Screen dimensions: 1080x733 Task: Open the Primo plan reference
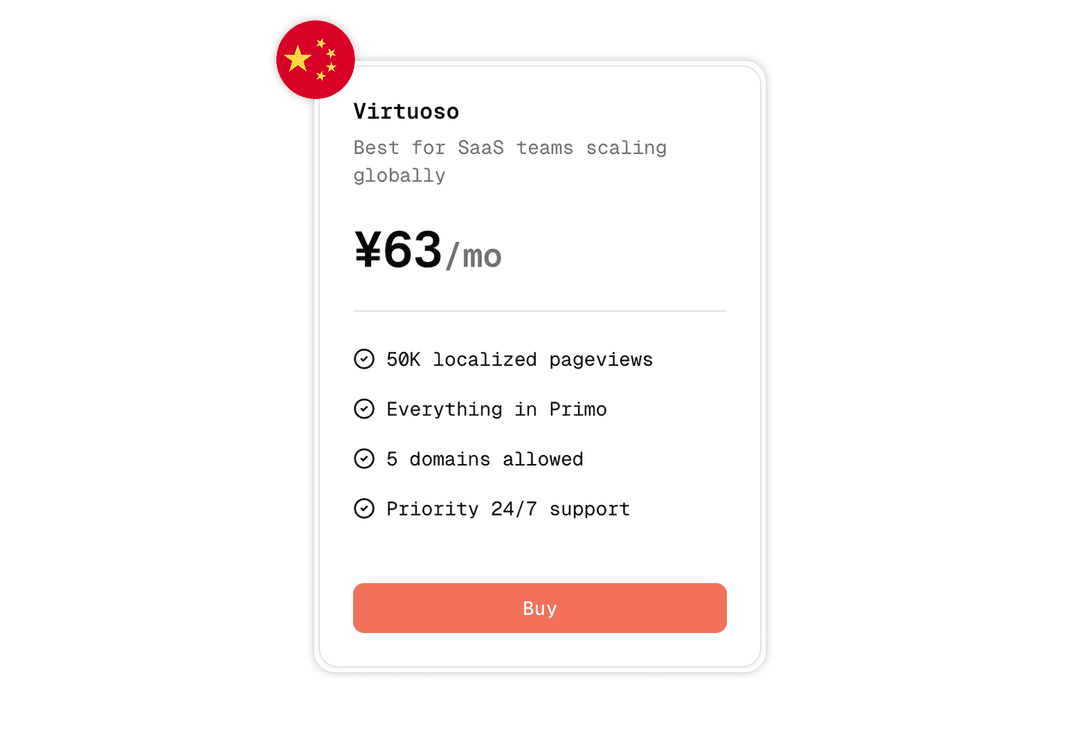[578, 409]
